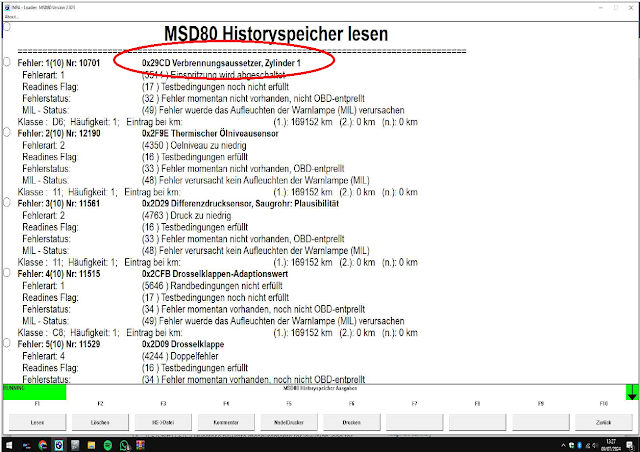The width and height of the screenshot is (640, 452).
Task: Open WhatsApp from the taskbar
Action: (124, 445)
